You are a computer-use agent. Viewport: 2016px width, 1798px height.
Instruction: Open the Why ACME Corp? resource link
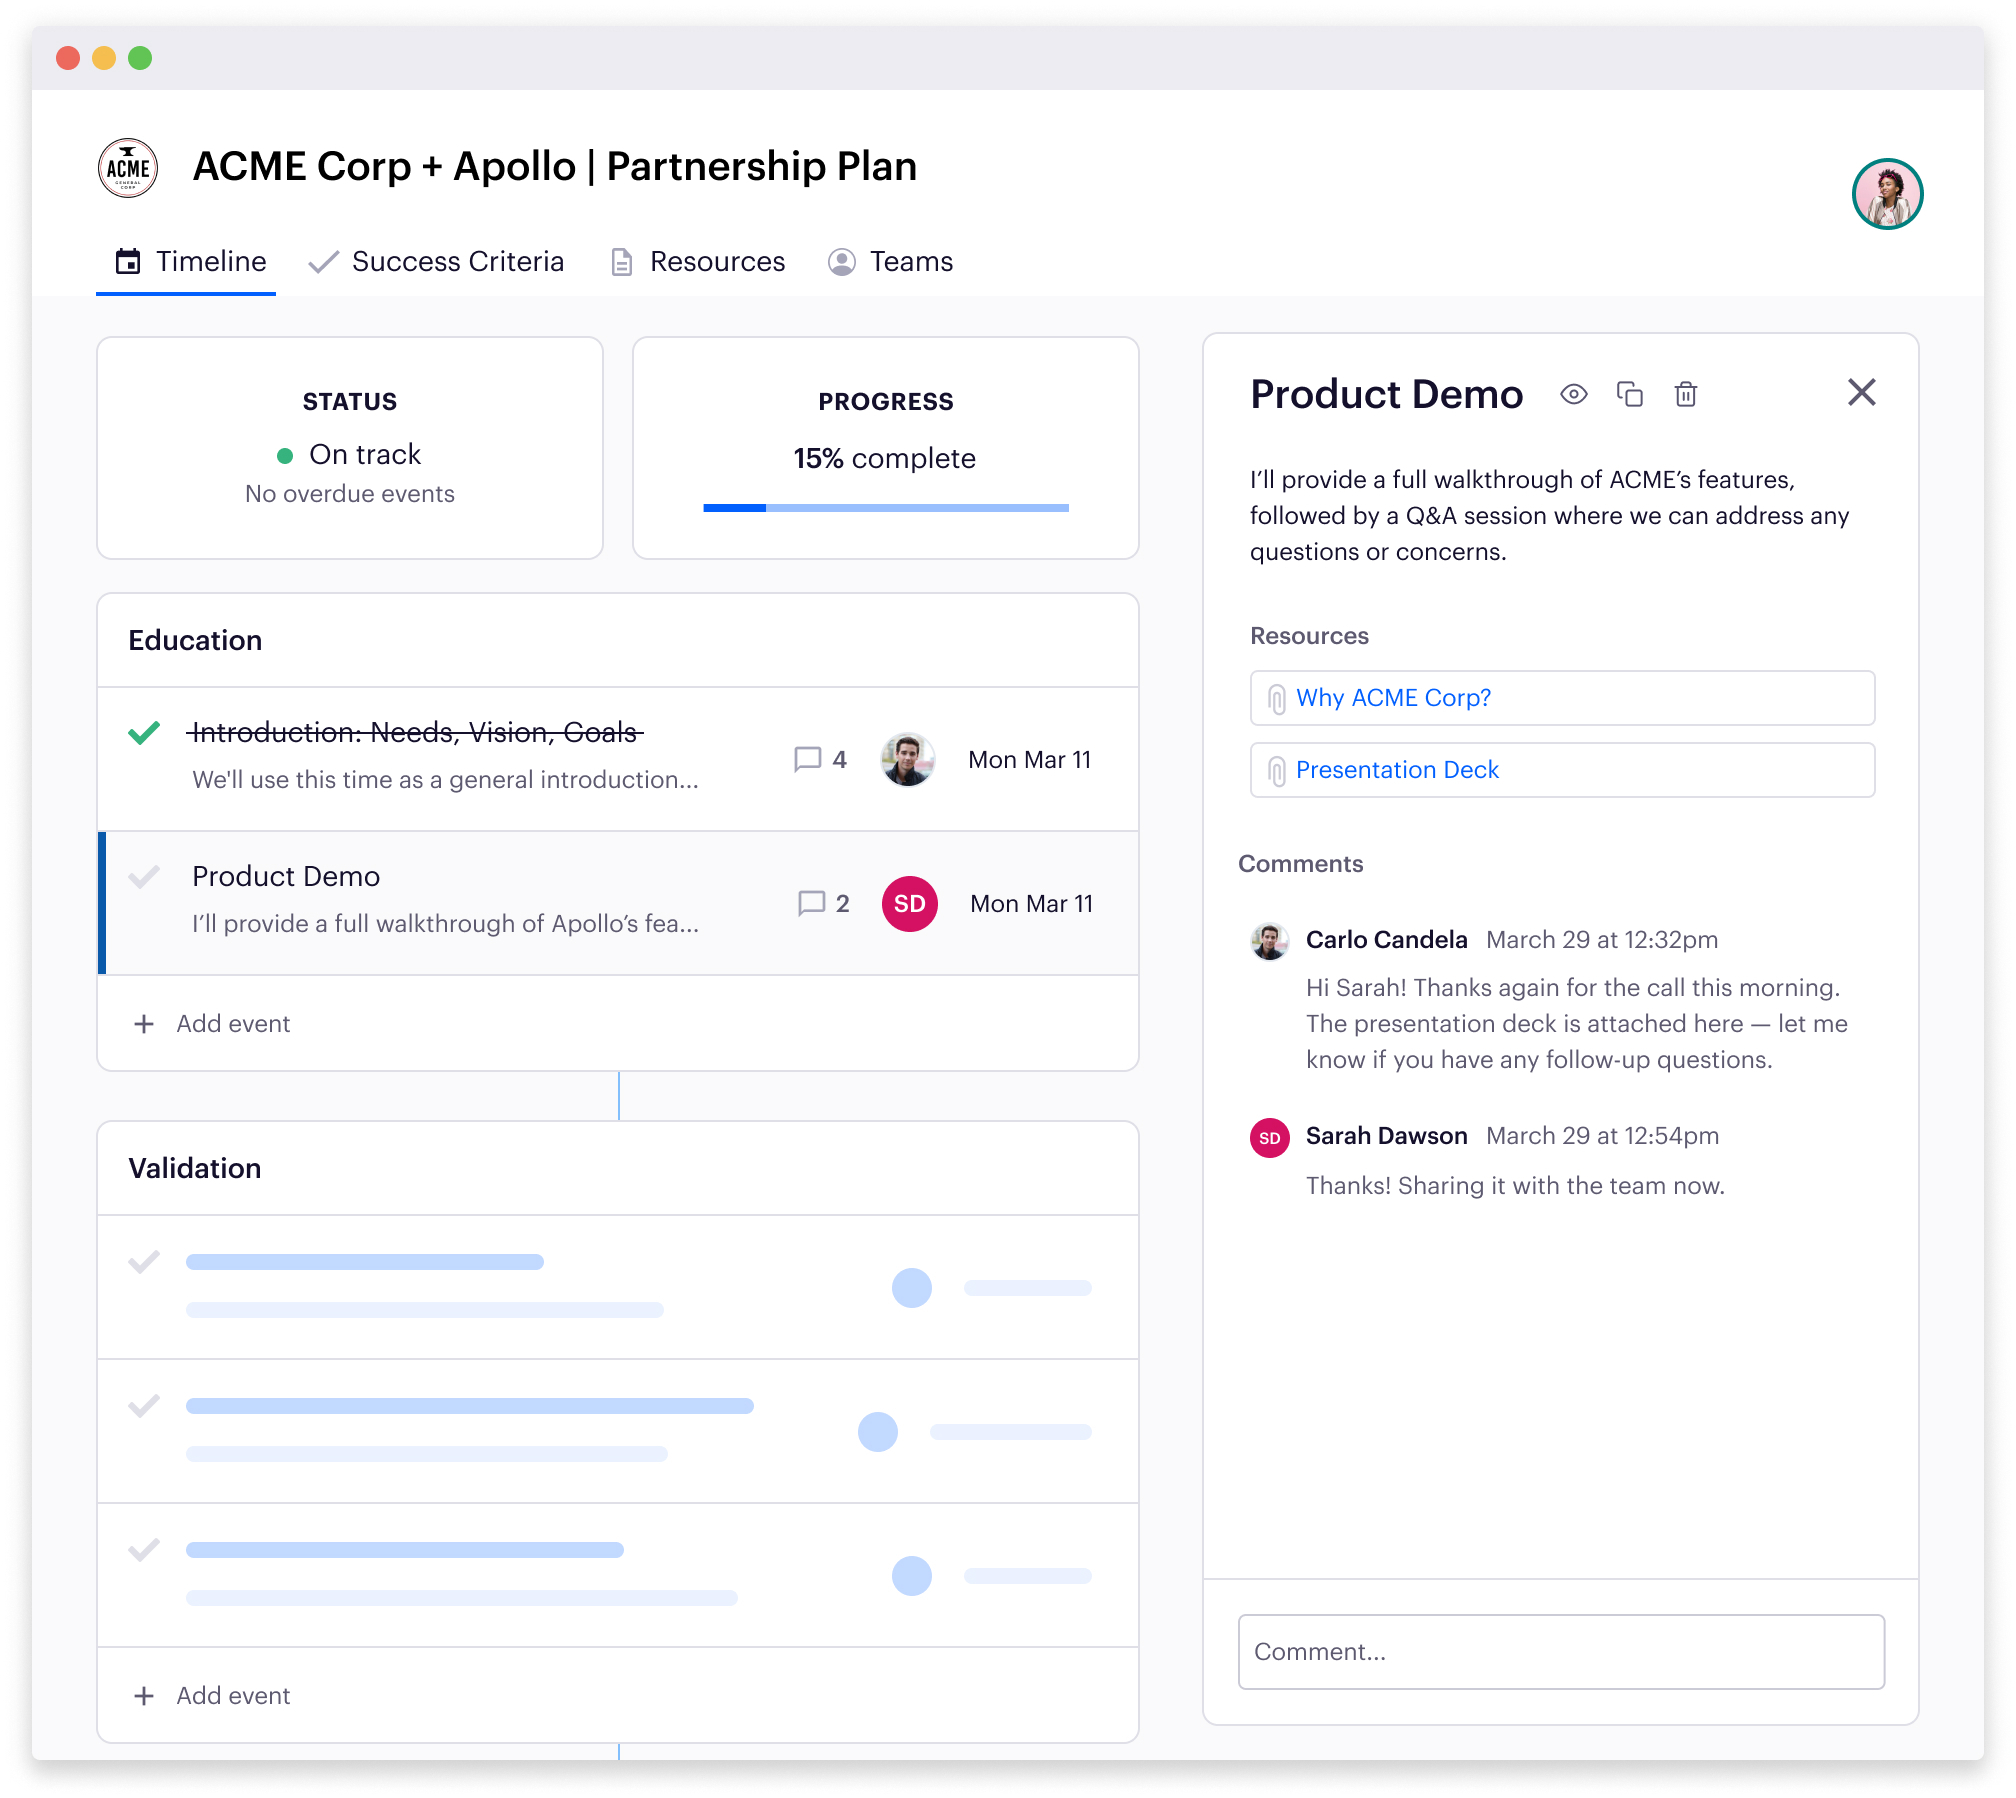[1392, 698]
